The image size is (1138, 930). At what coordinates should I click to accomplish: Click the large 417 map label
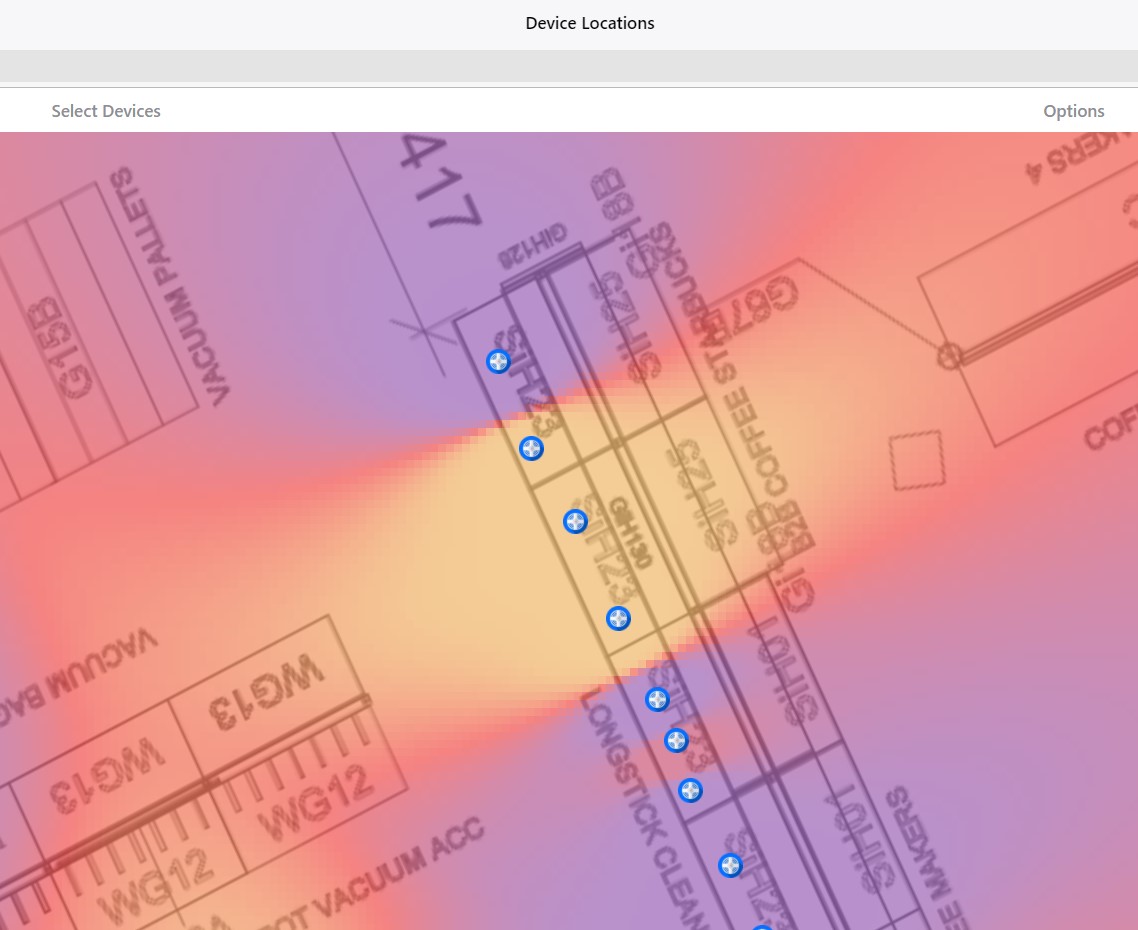coord(441,181)
